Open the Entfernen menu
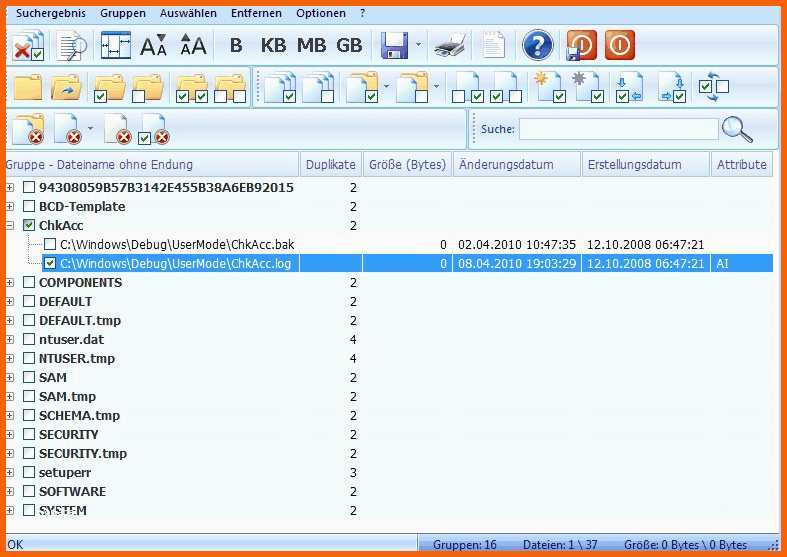787x557 pixels. (x=256, y=14)
